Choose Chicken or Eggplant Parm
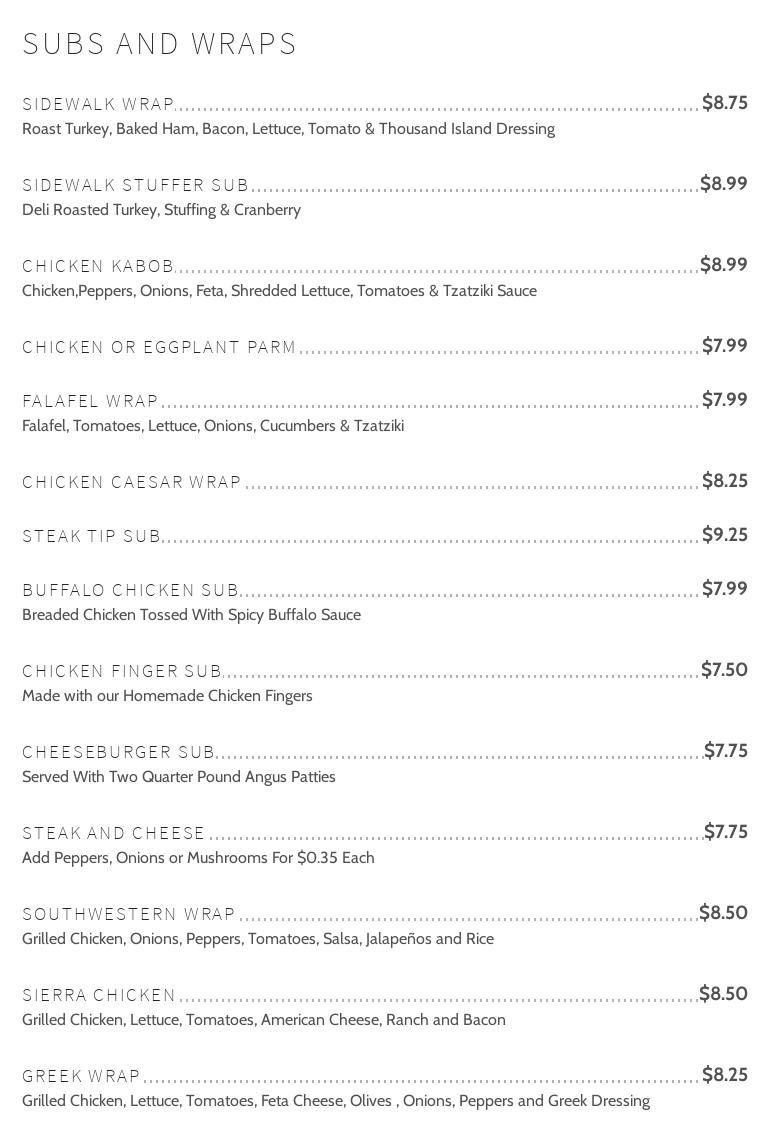This screenshot has height=1141, width=770. [x=159, y=347]
